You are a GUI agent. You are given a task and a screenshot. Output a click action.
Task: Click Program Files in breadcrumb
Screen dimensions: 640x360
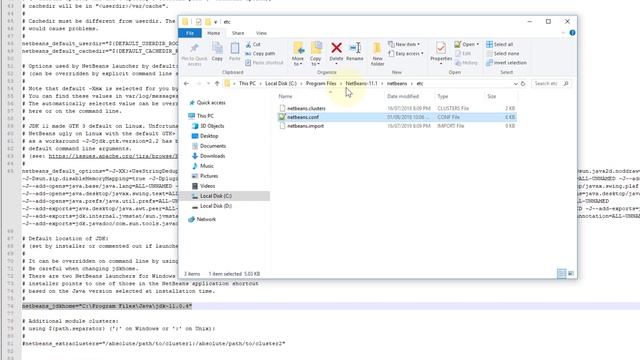tap(321, 84)
